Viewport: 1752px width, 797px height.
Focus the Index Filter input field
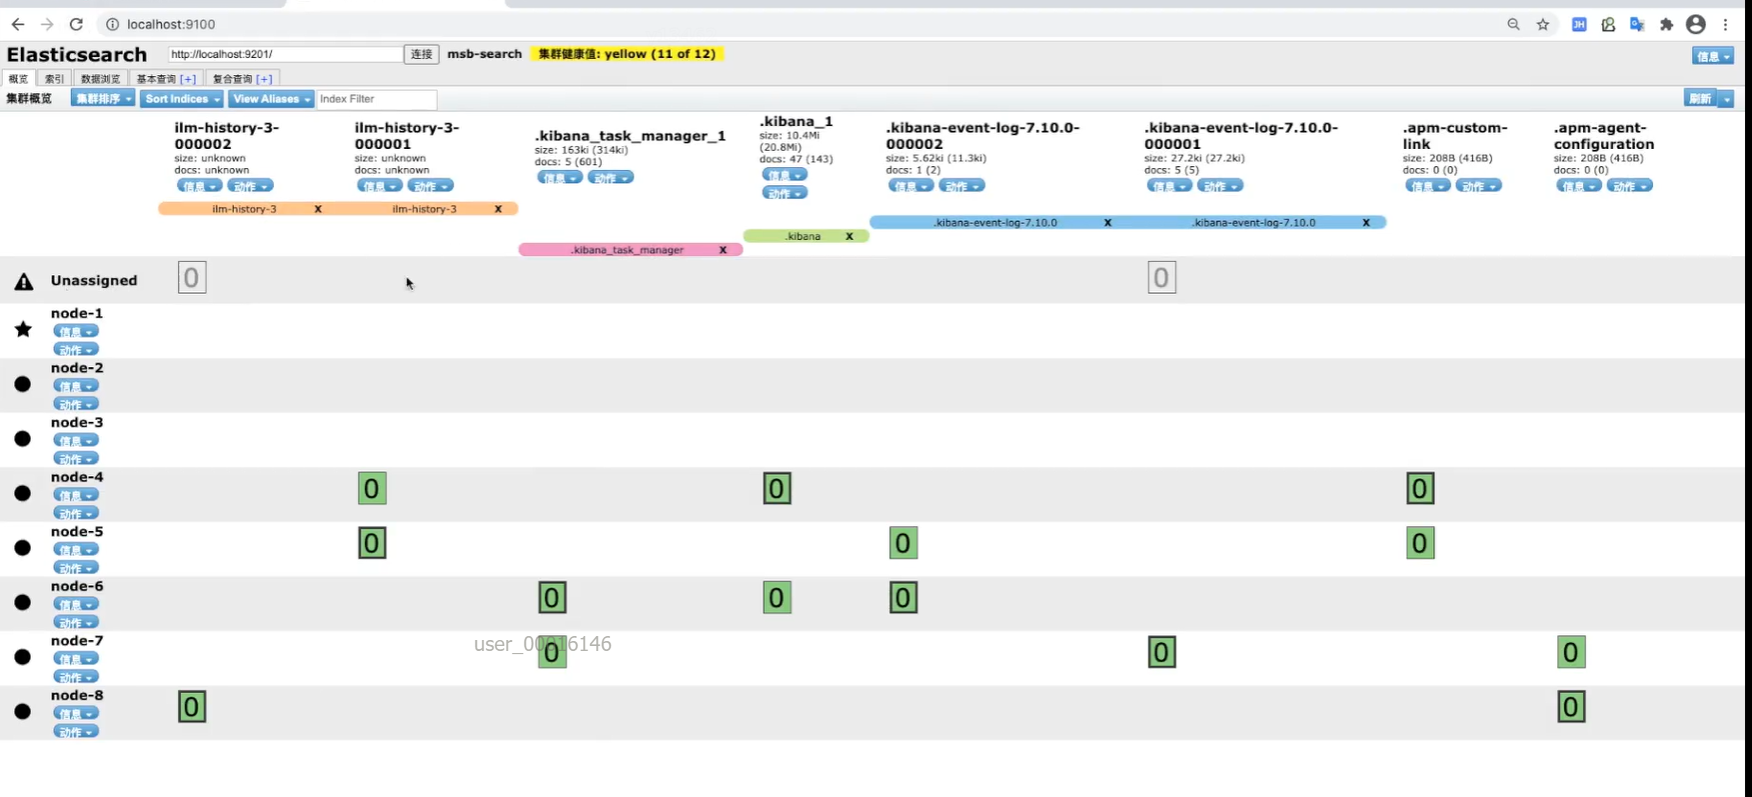pos(377,99)
